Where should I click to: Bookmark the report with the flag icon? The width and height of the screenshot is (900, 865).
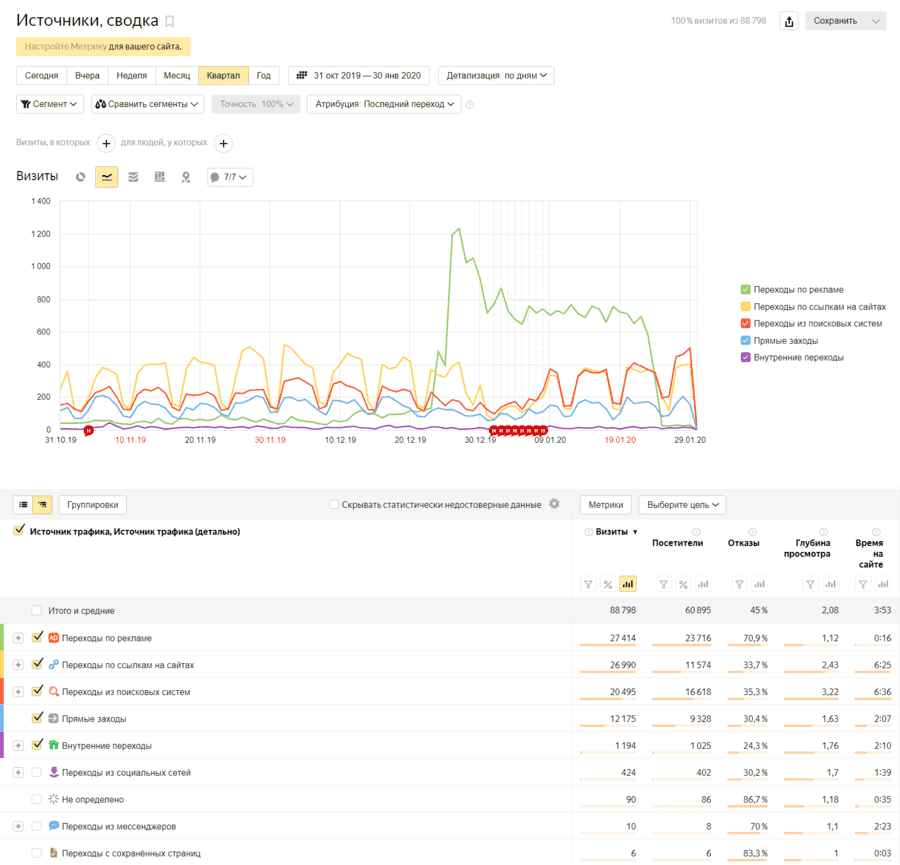[170, 21]
